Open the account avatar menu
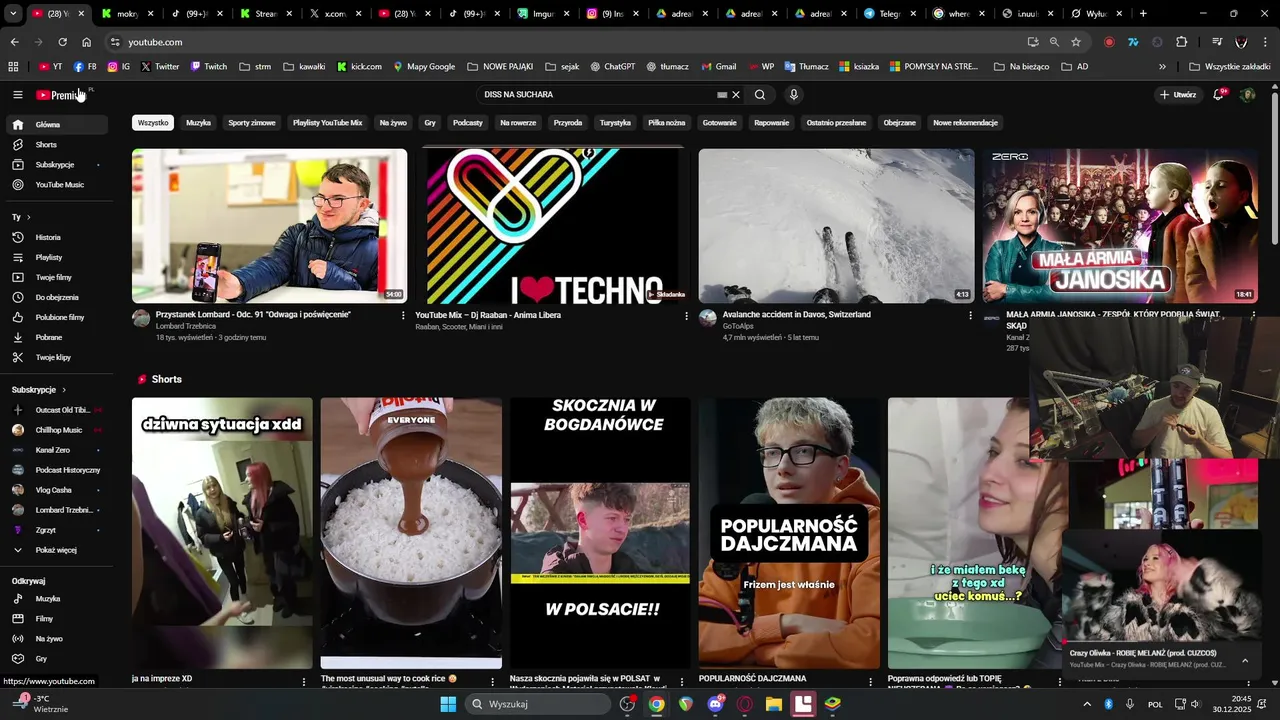 coord(1247,95)
